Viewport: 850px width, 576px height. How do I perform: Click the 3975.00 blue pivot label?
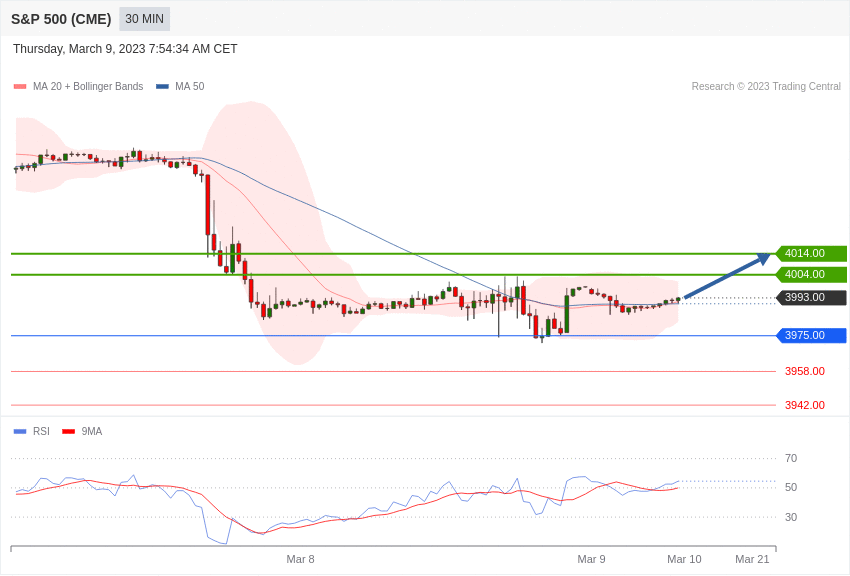[812, 335]
